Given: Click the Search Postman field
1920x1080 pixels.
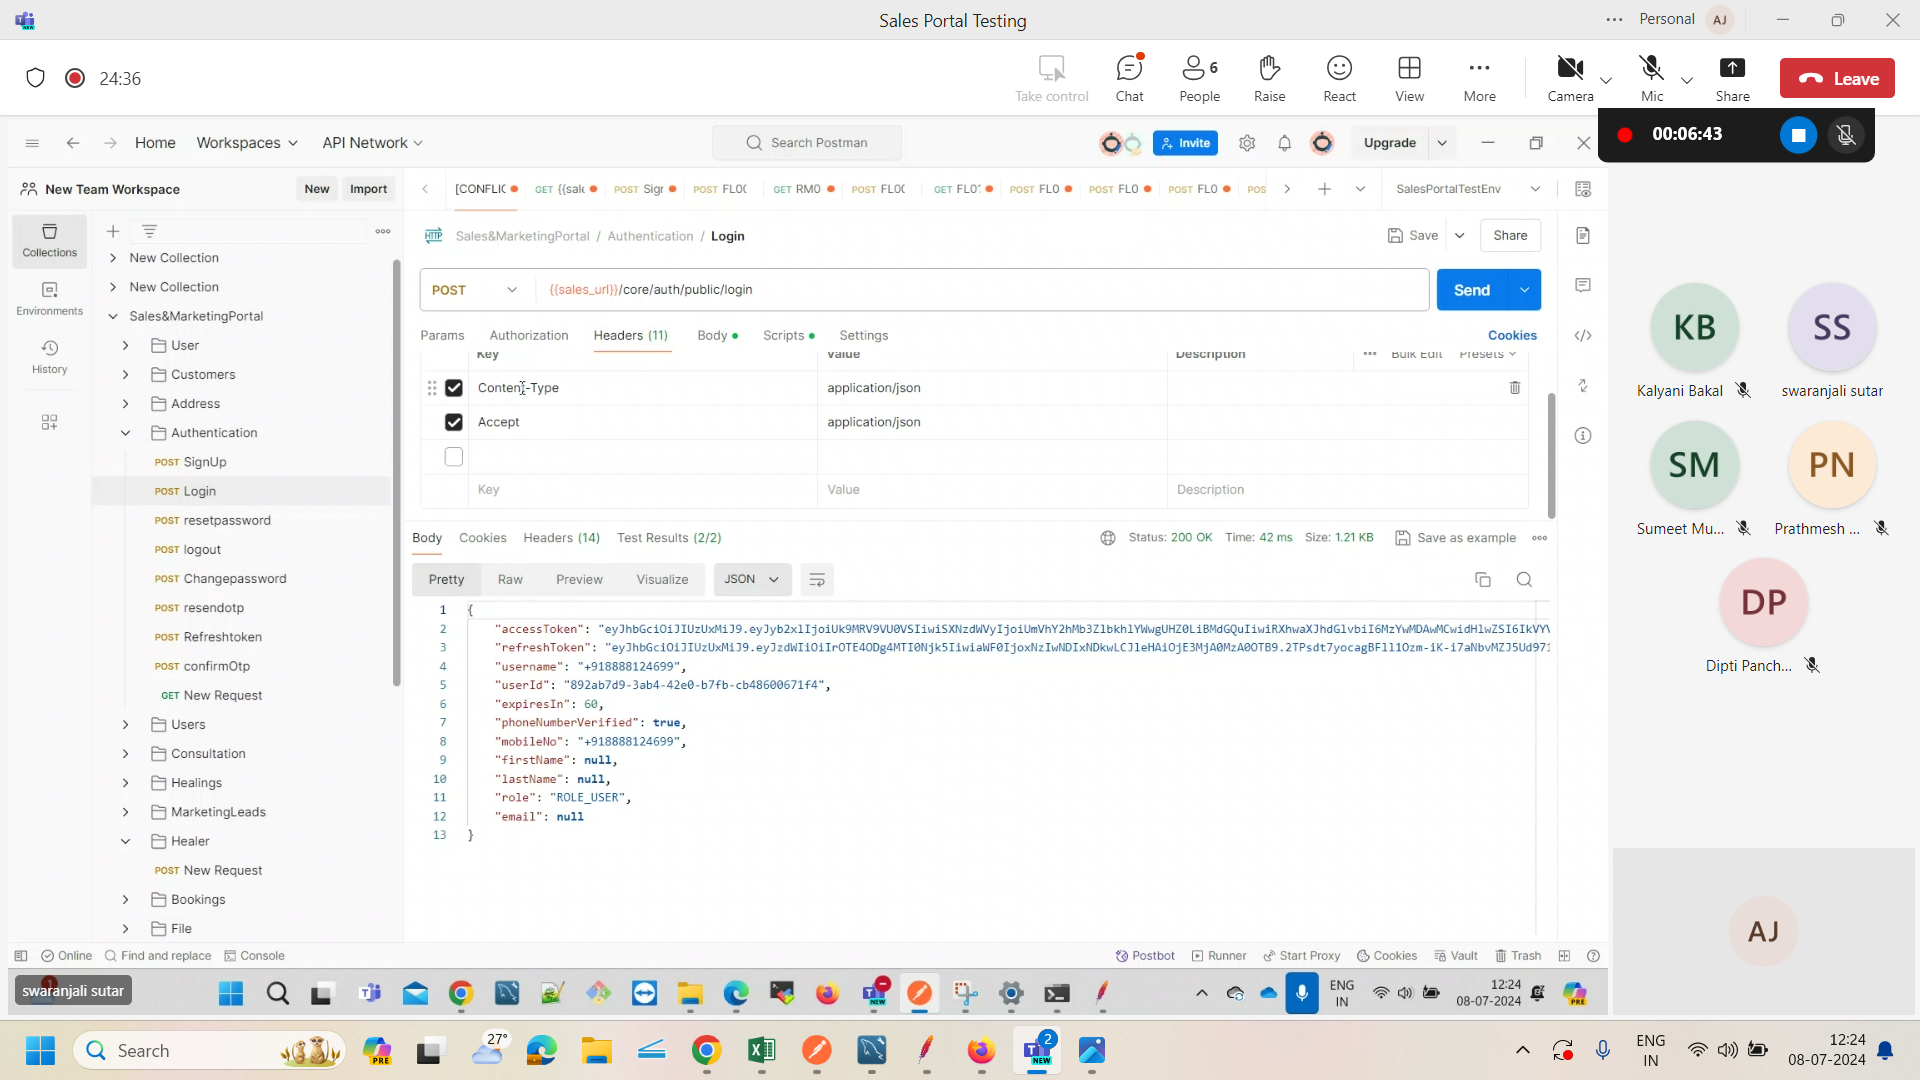Looking at the screenshot, I should [x=807, y=143].
